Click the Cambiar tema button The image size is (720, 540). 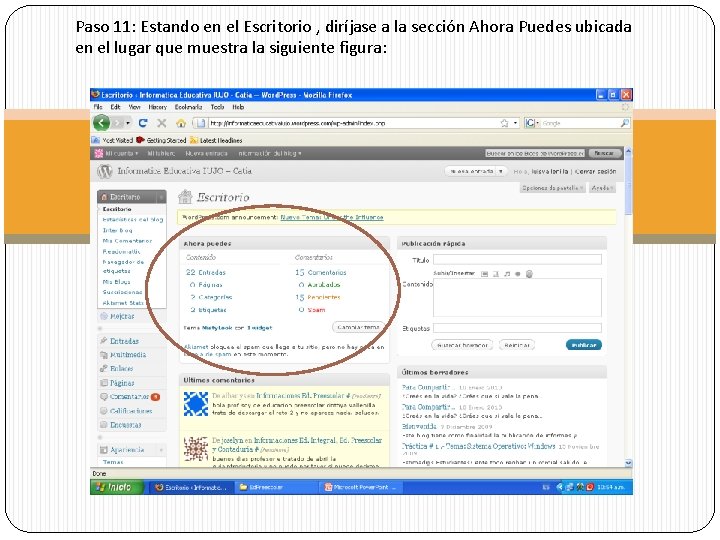358,327
